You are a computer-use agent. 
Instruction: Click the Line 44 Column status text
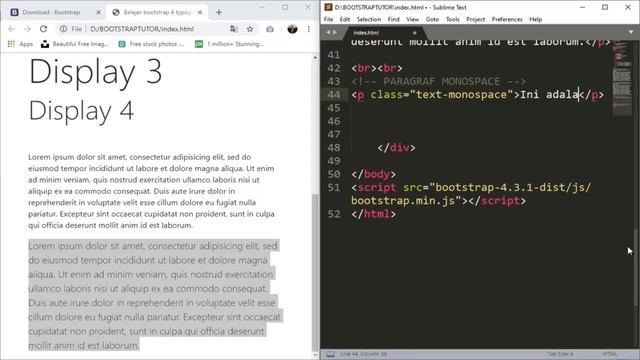point(363,354)
